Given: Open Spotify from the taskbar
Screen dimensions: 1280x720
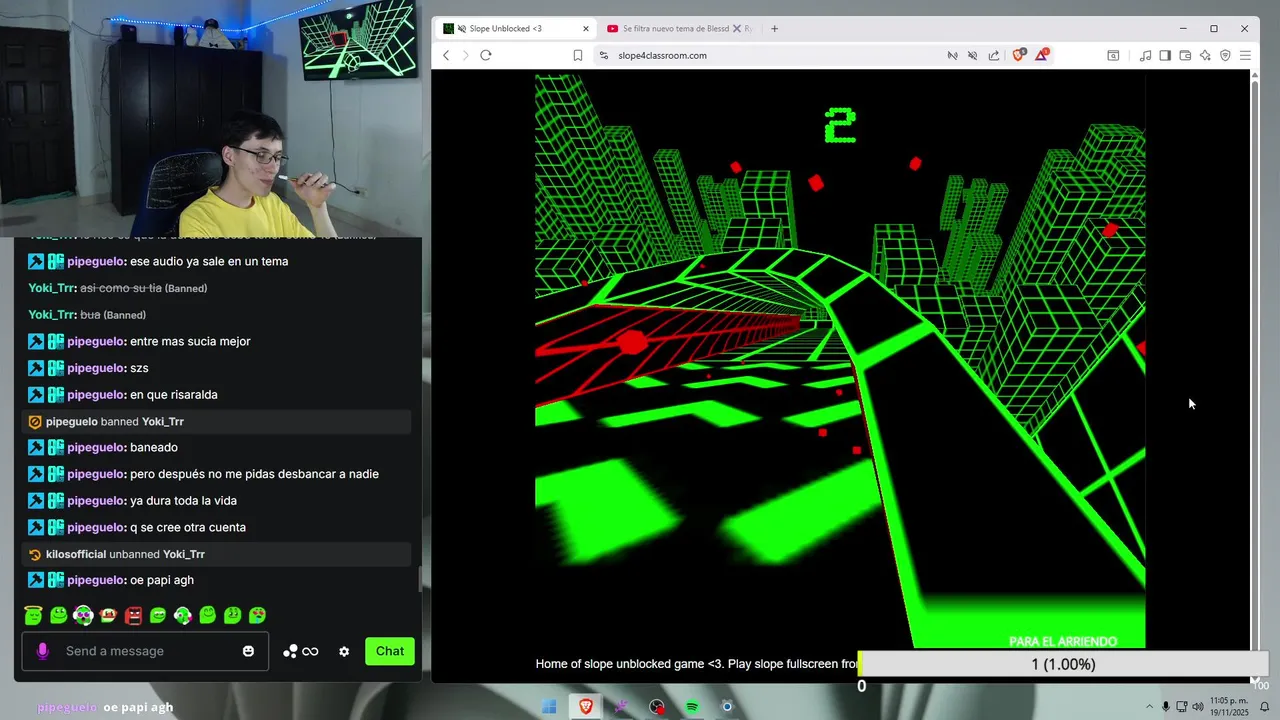Looking at the screenshot, I should [x=692, y=707].
